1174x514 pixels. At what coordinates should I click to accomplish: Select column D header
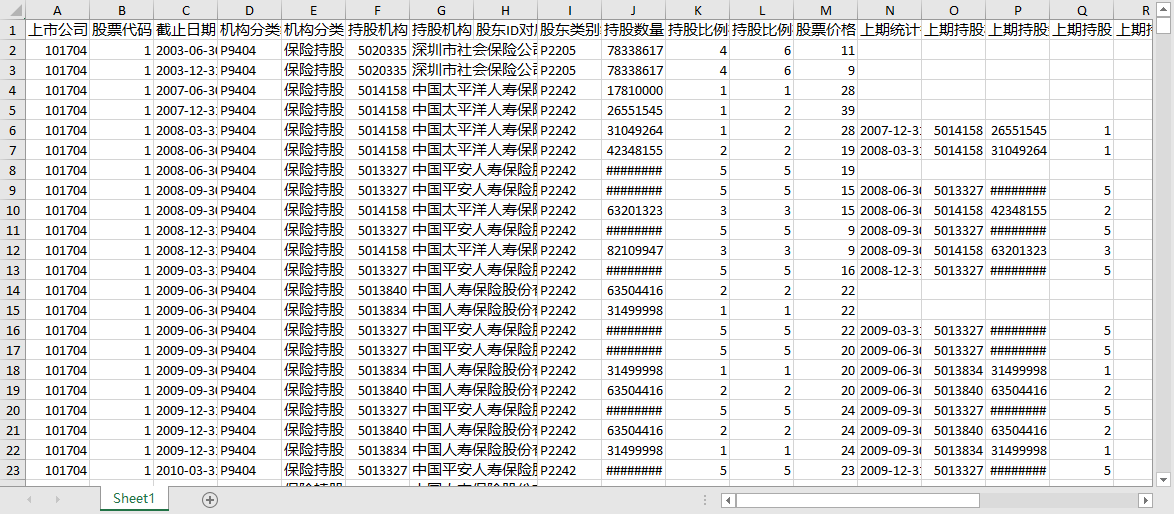pos(249,10)
